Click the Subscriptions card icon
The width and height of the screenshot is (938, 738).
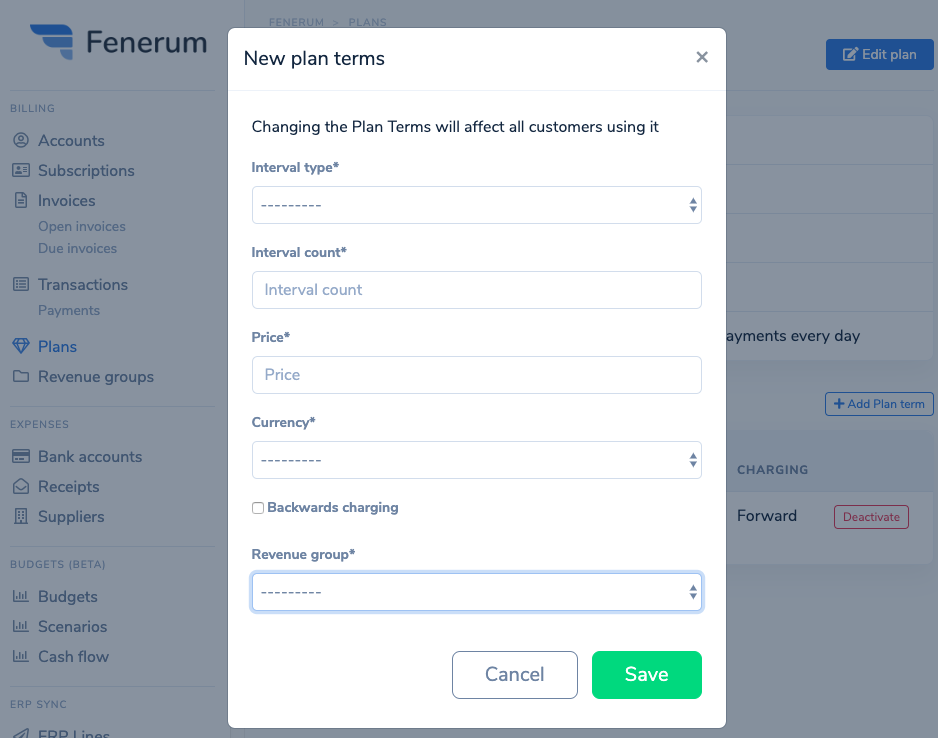21,170
